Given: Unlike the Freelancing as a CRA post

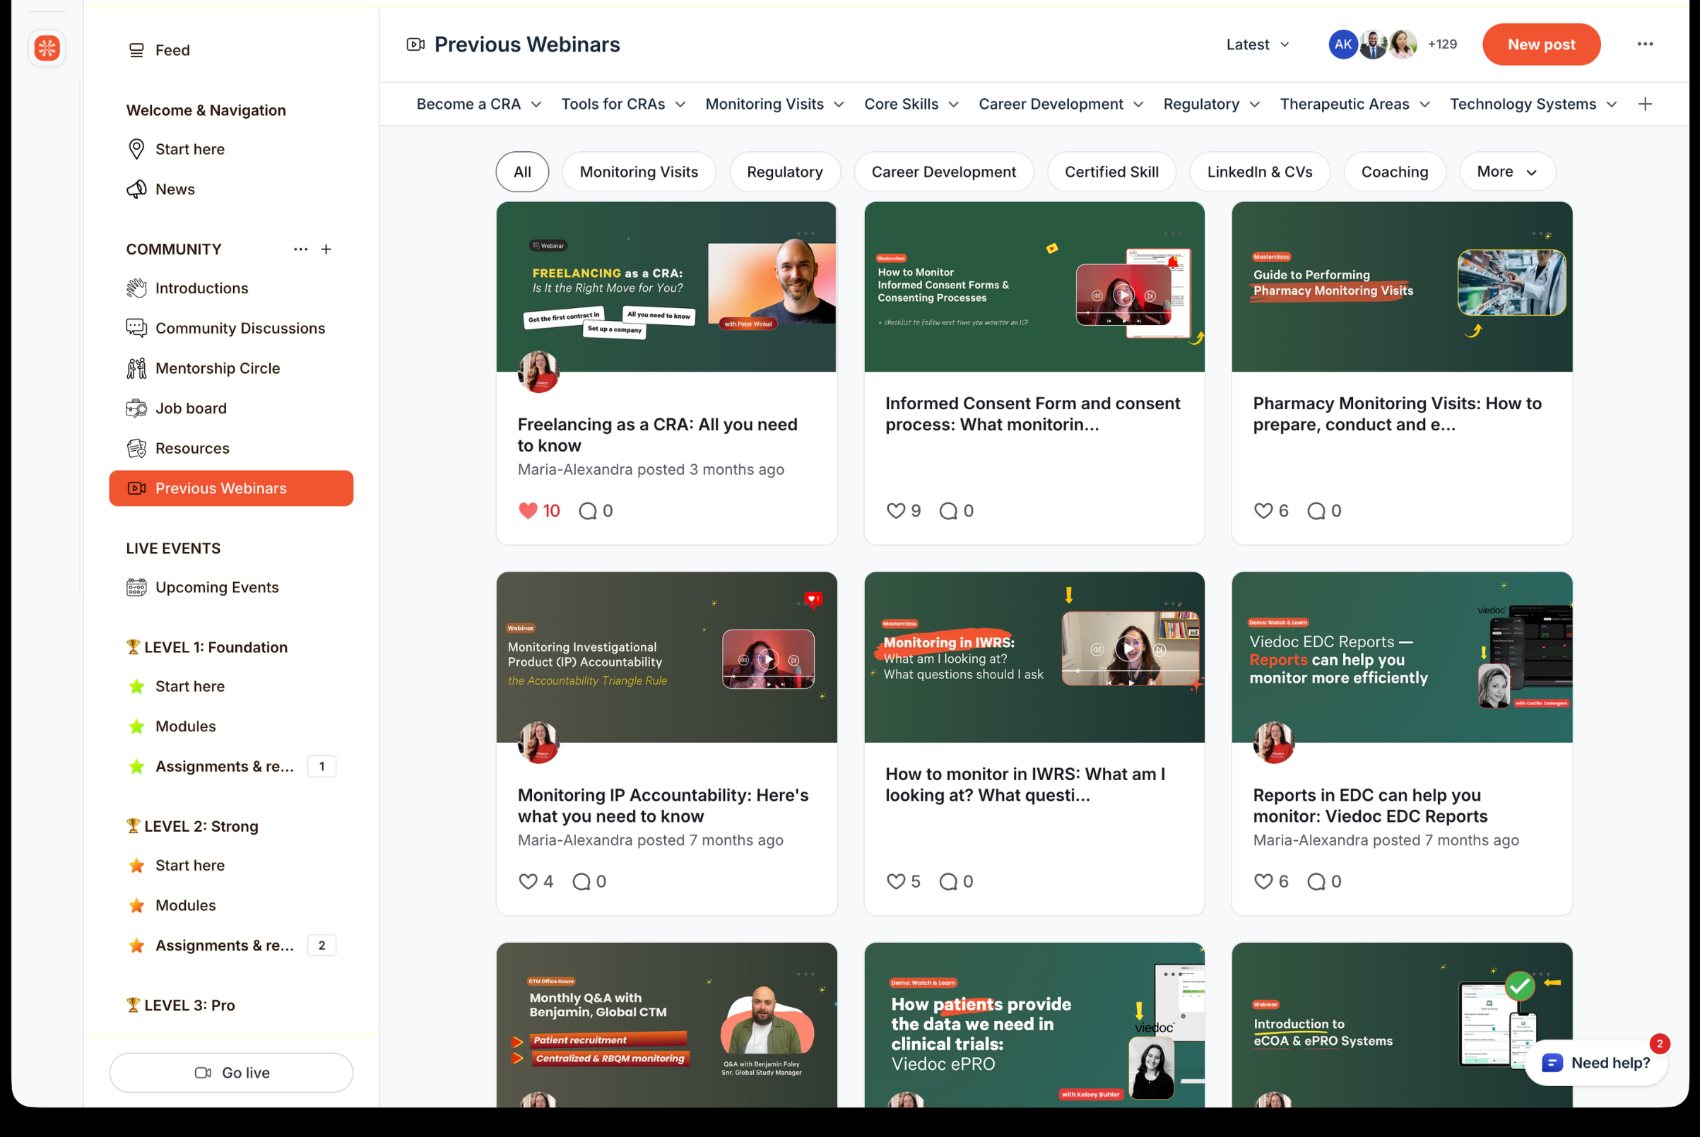Looking at the screenshot, I should (539, 511).
